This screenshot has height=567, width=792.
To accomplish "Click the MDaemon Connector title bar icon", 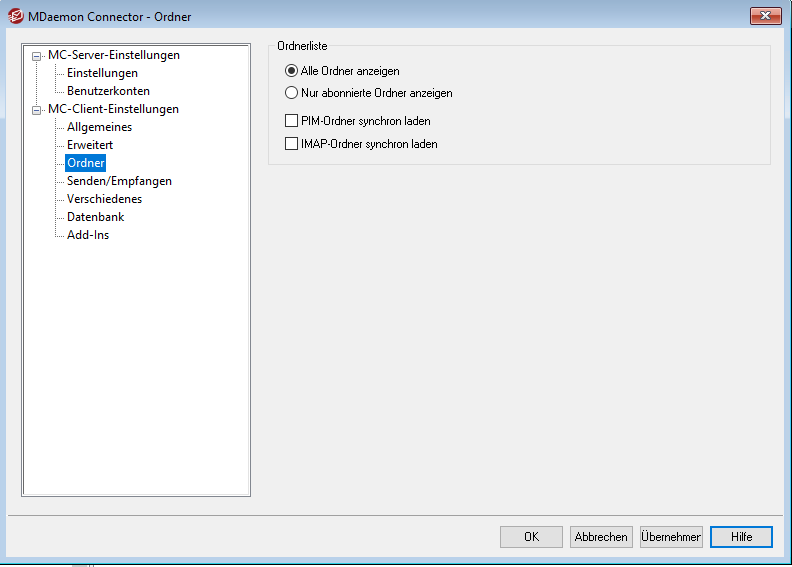I will coord(15,16).
